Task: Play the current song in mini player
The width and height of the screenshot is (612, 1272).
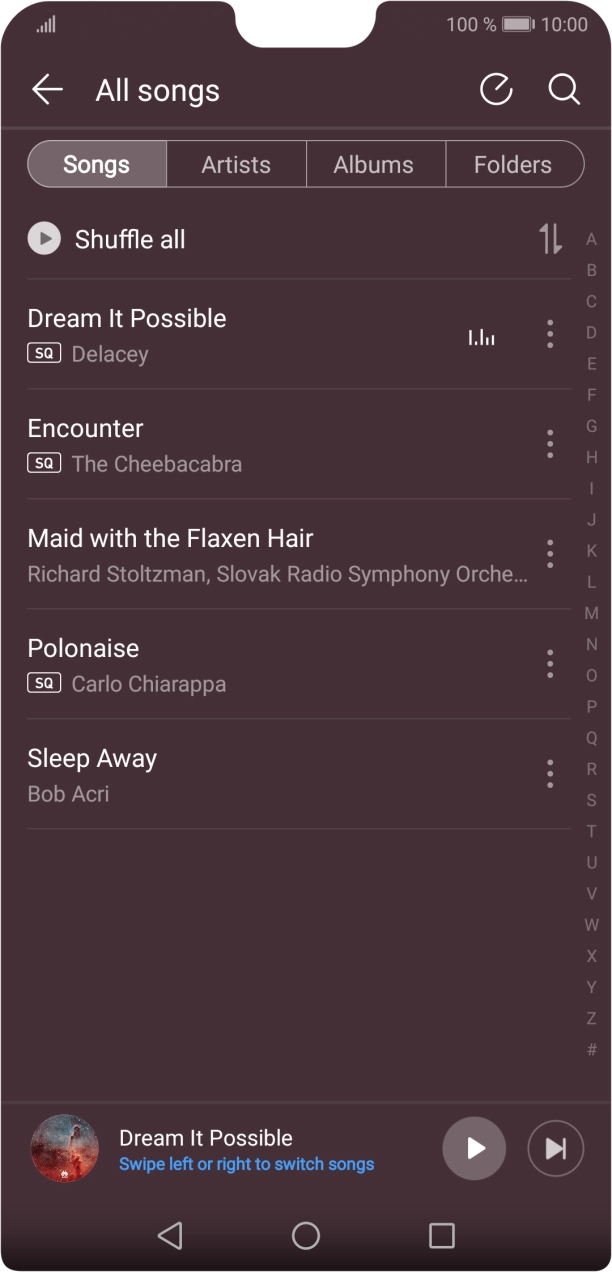Action: [x=474, y=1148]
